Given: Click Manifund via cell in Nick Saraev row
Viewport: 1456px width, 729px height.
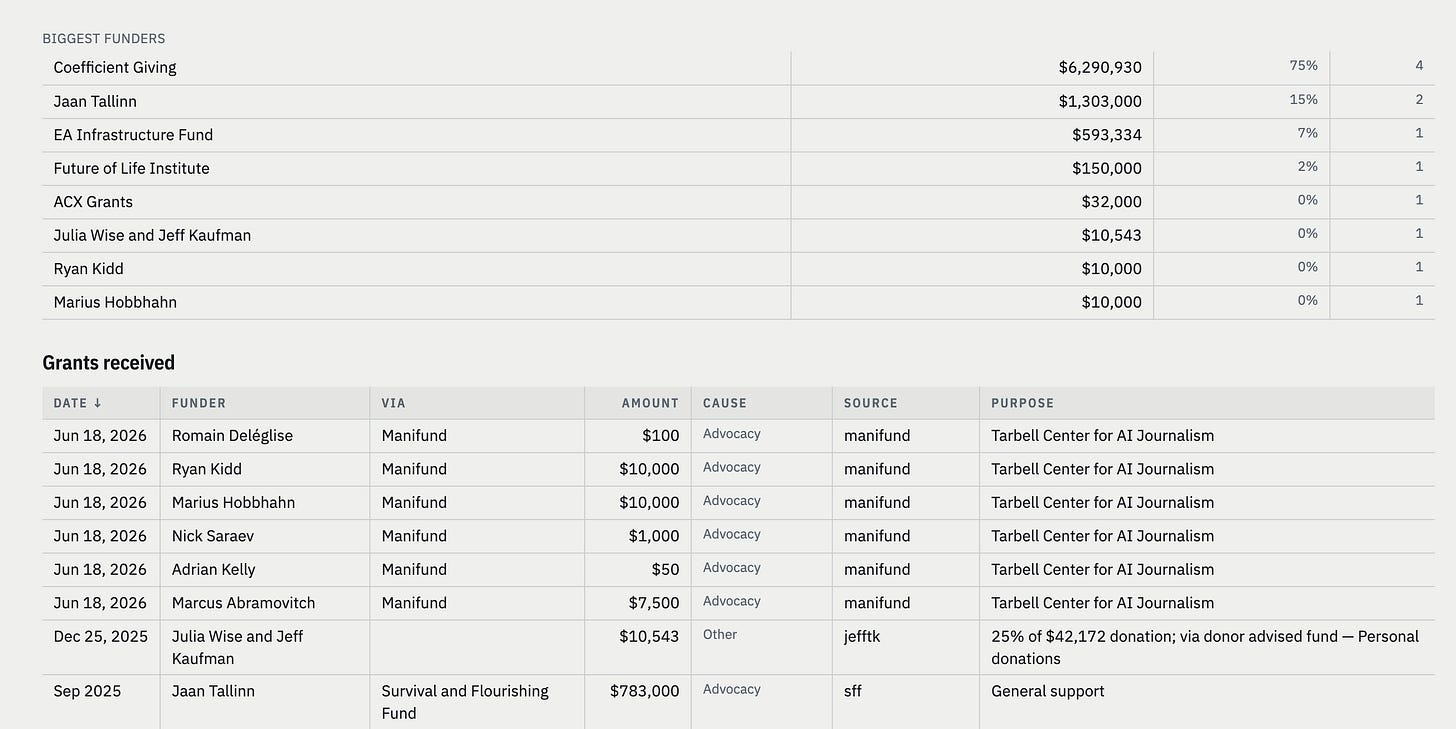Looking at the screenshot, I should click(x=414, y=536).
